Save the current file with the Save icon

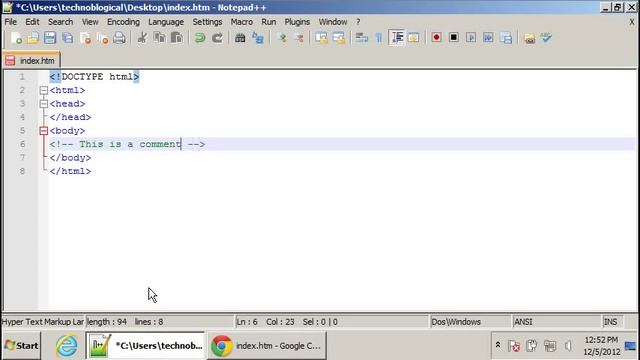(50, 38)
